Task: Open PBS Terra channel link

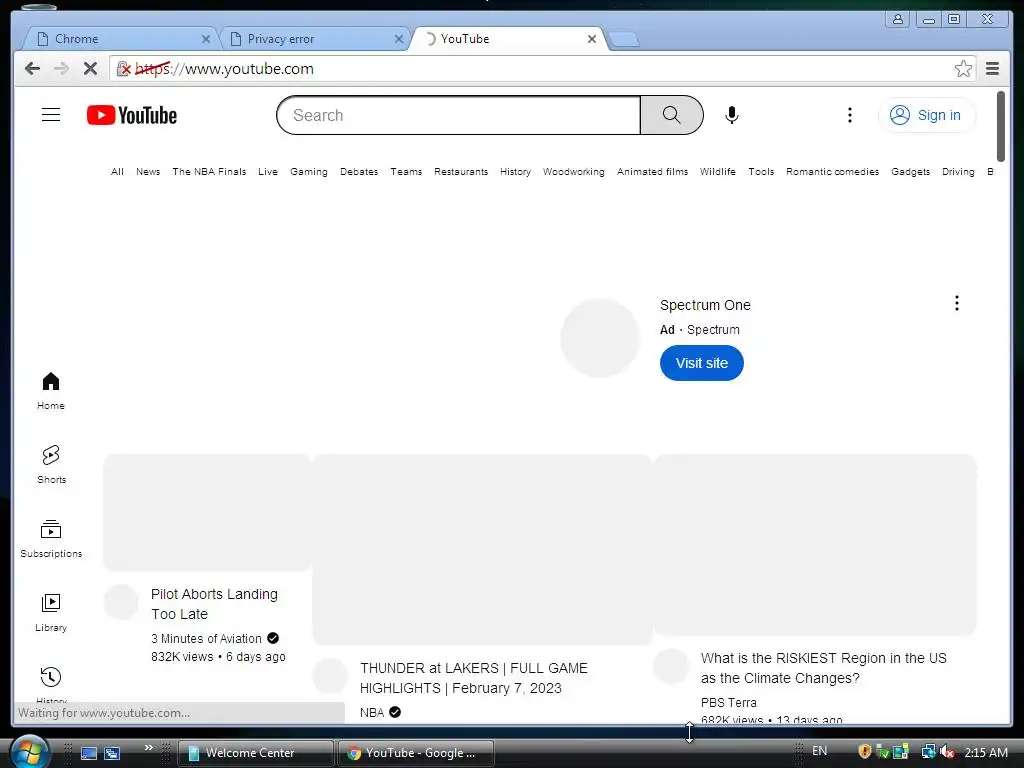Action: (x=729, y=703)
